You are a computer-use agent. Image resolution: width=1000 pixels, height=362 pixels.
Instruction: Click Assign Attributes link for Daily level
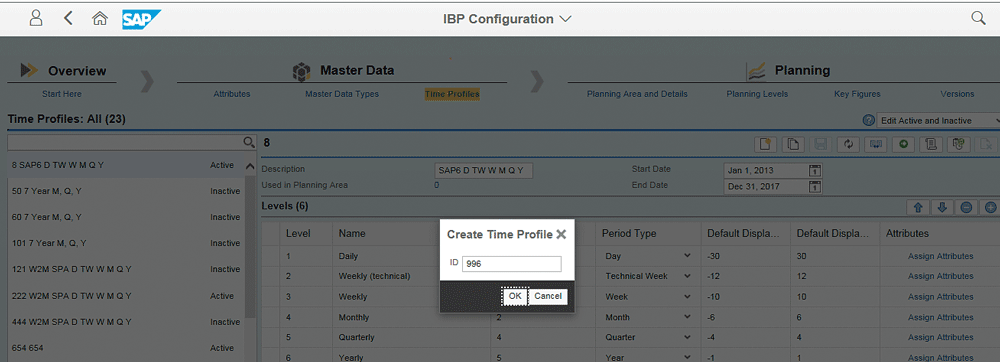[x=940, y=256]
